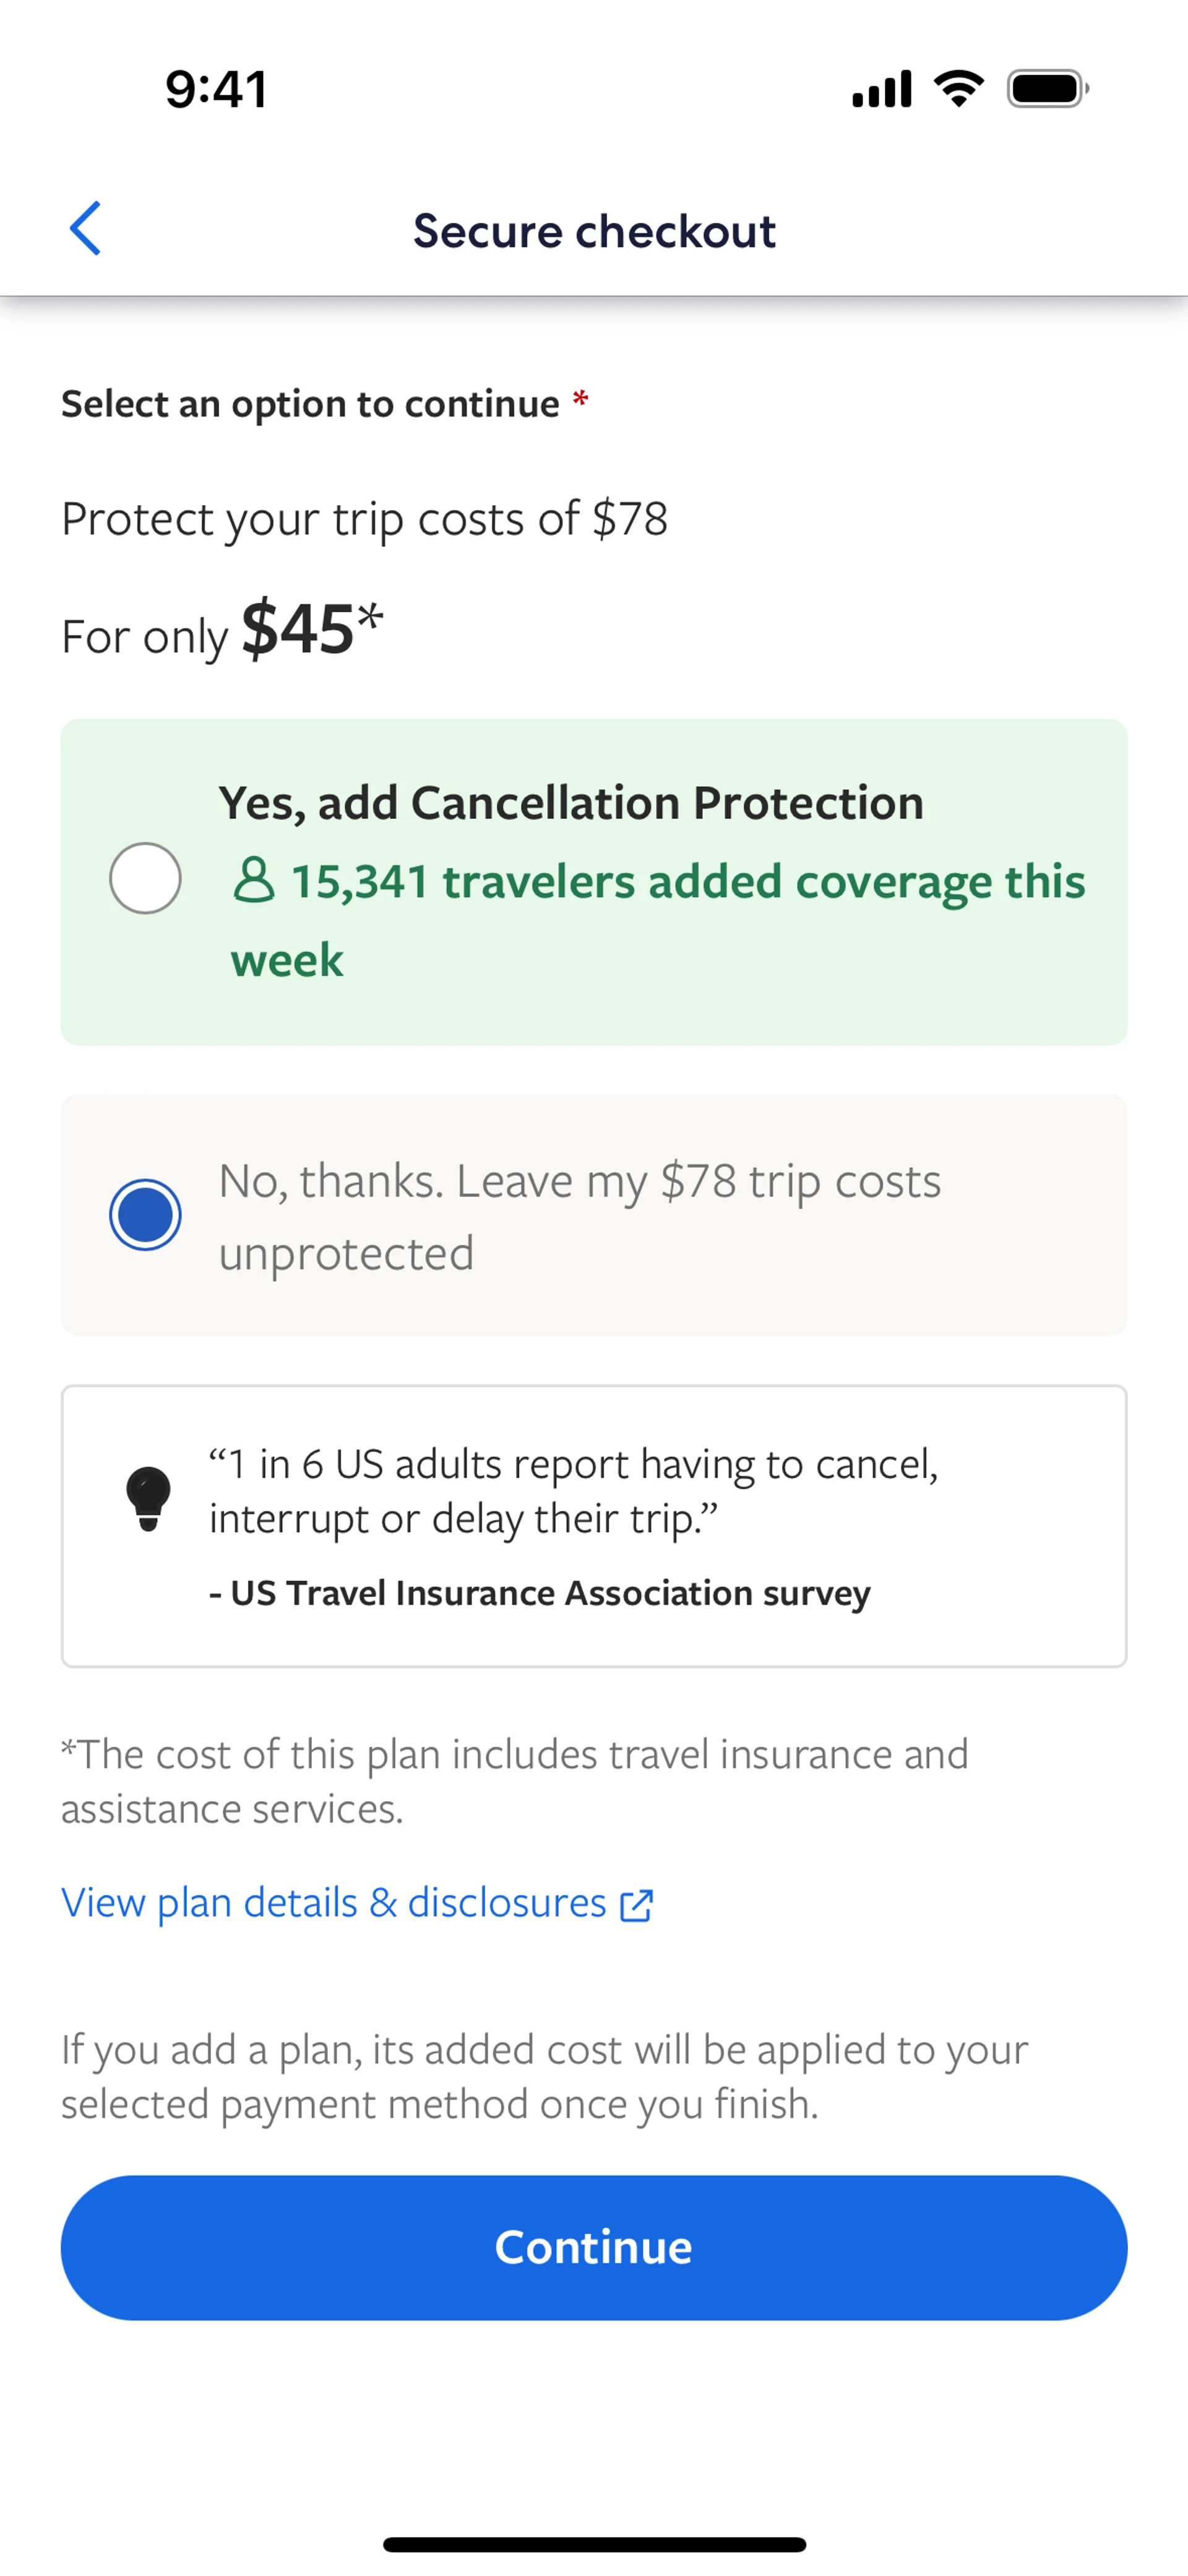Viewport: 1188px width, 2576px height.
Task: Tap the home indicator bar
Action: pos(594,2544)
